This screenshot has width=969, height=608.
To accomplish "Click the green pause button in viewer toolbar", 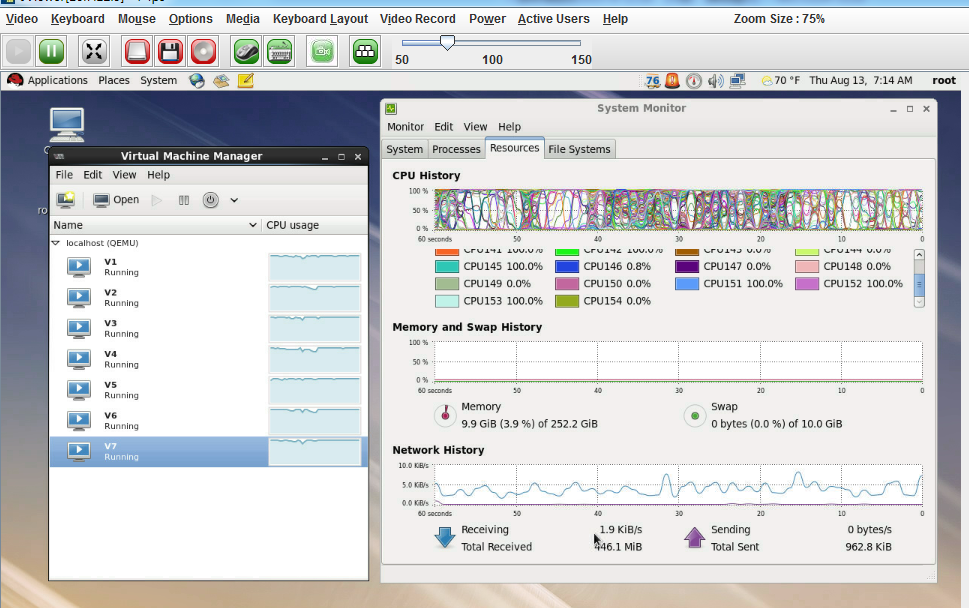I will coord(52,51).
